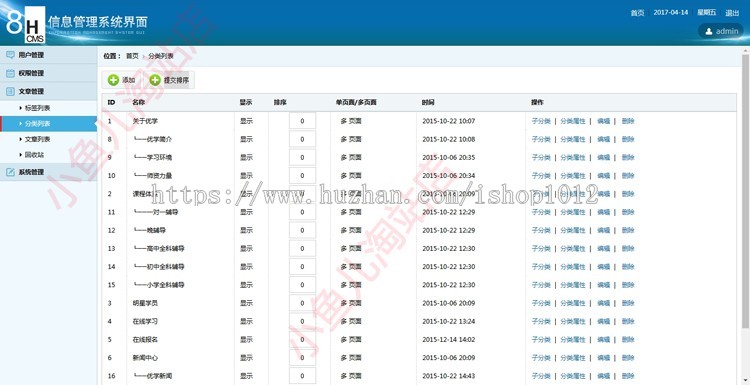Open 分类属性 for 新闻中心 row
The width and height of the screenshot is (750, 385).
pos(573,358)
